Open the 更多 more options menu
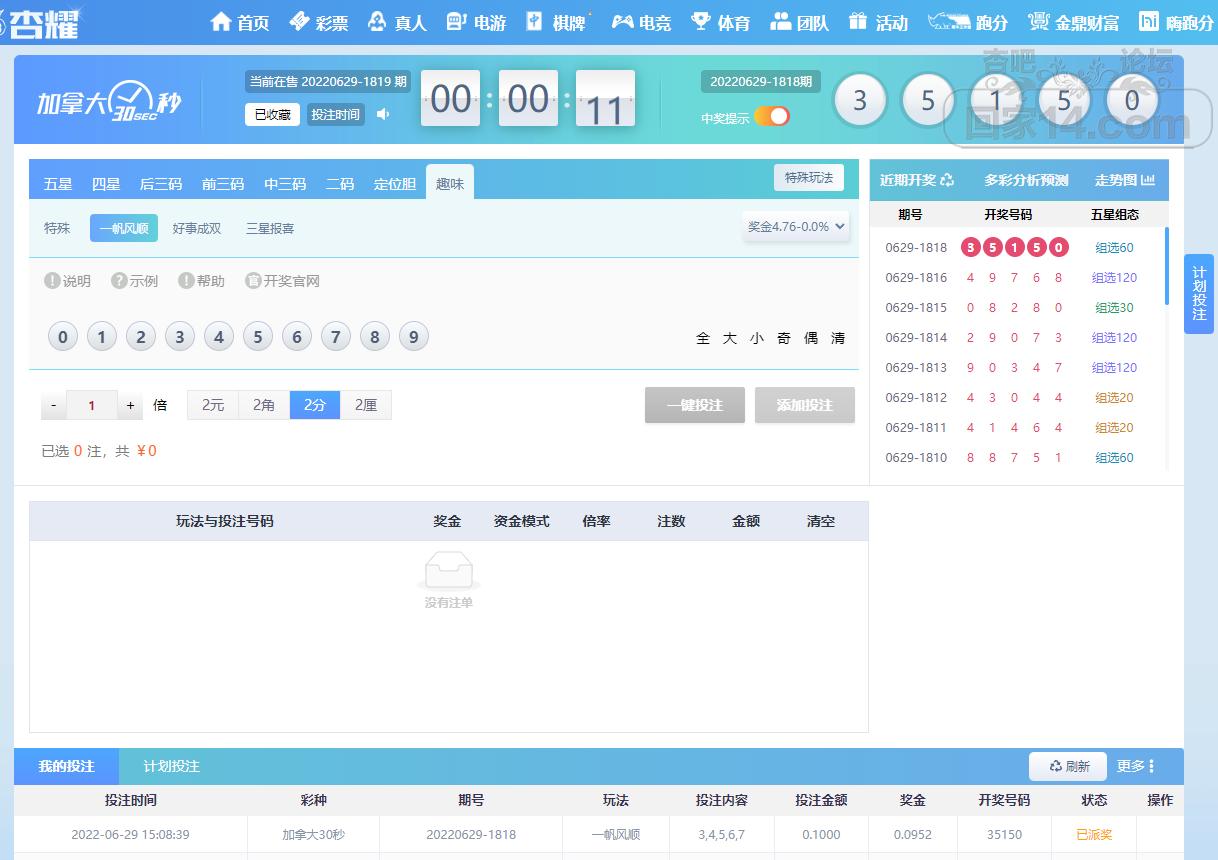The image size is (1218, 860). coord(1136,766)
